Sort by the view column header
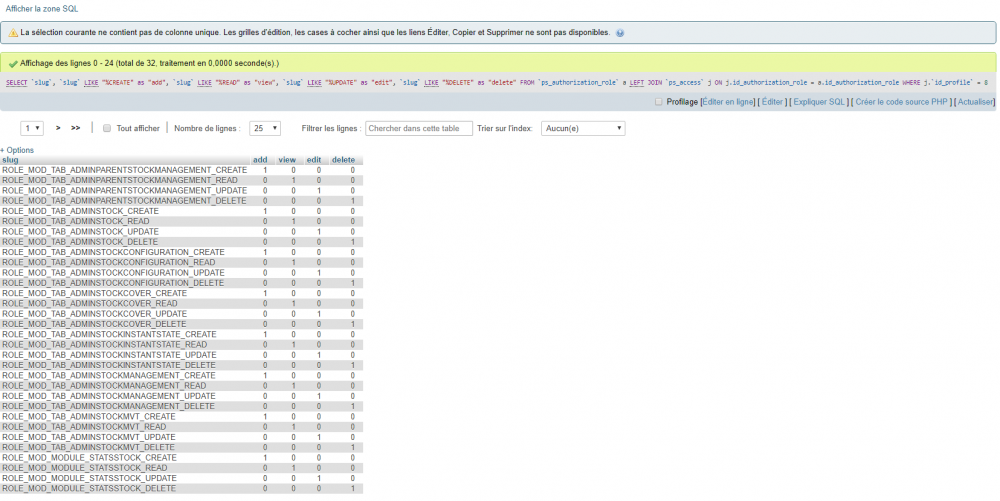 287,160
